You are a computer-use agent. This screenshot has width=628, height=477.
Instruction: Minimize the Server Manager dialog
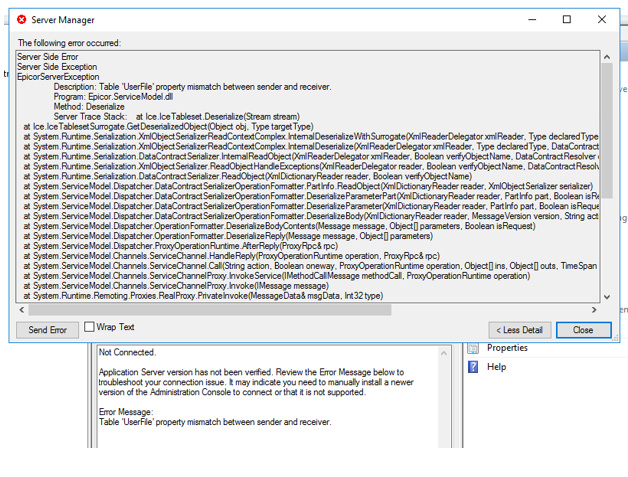click(532, 19)
